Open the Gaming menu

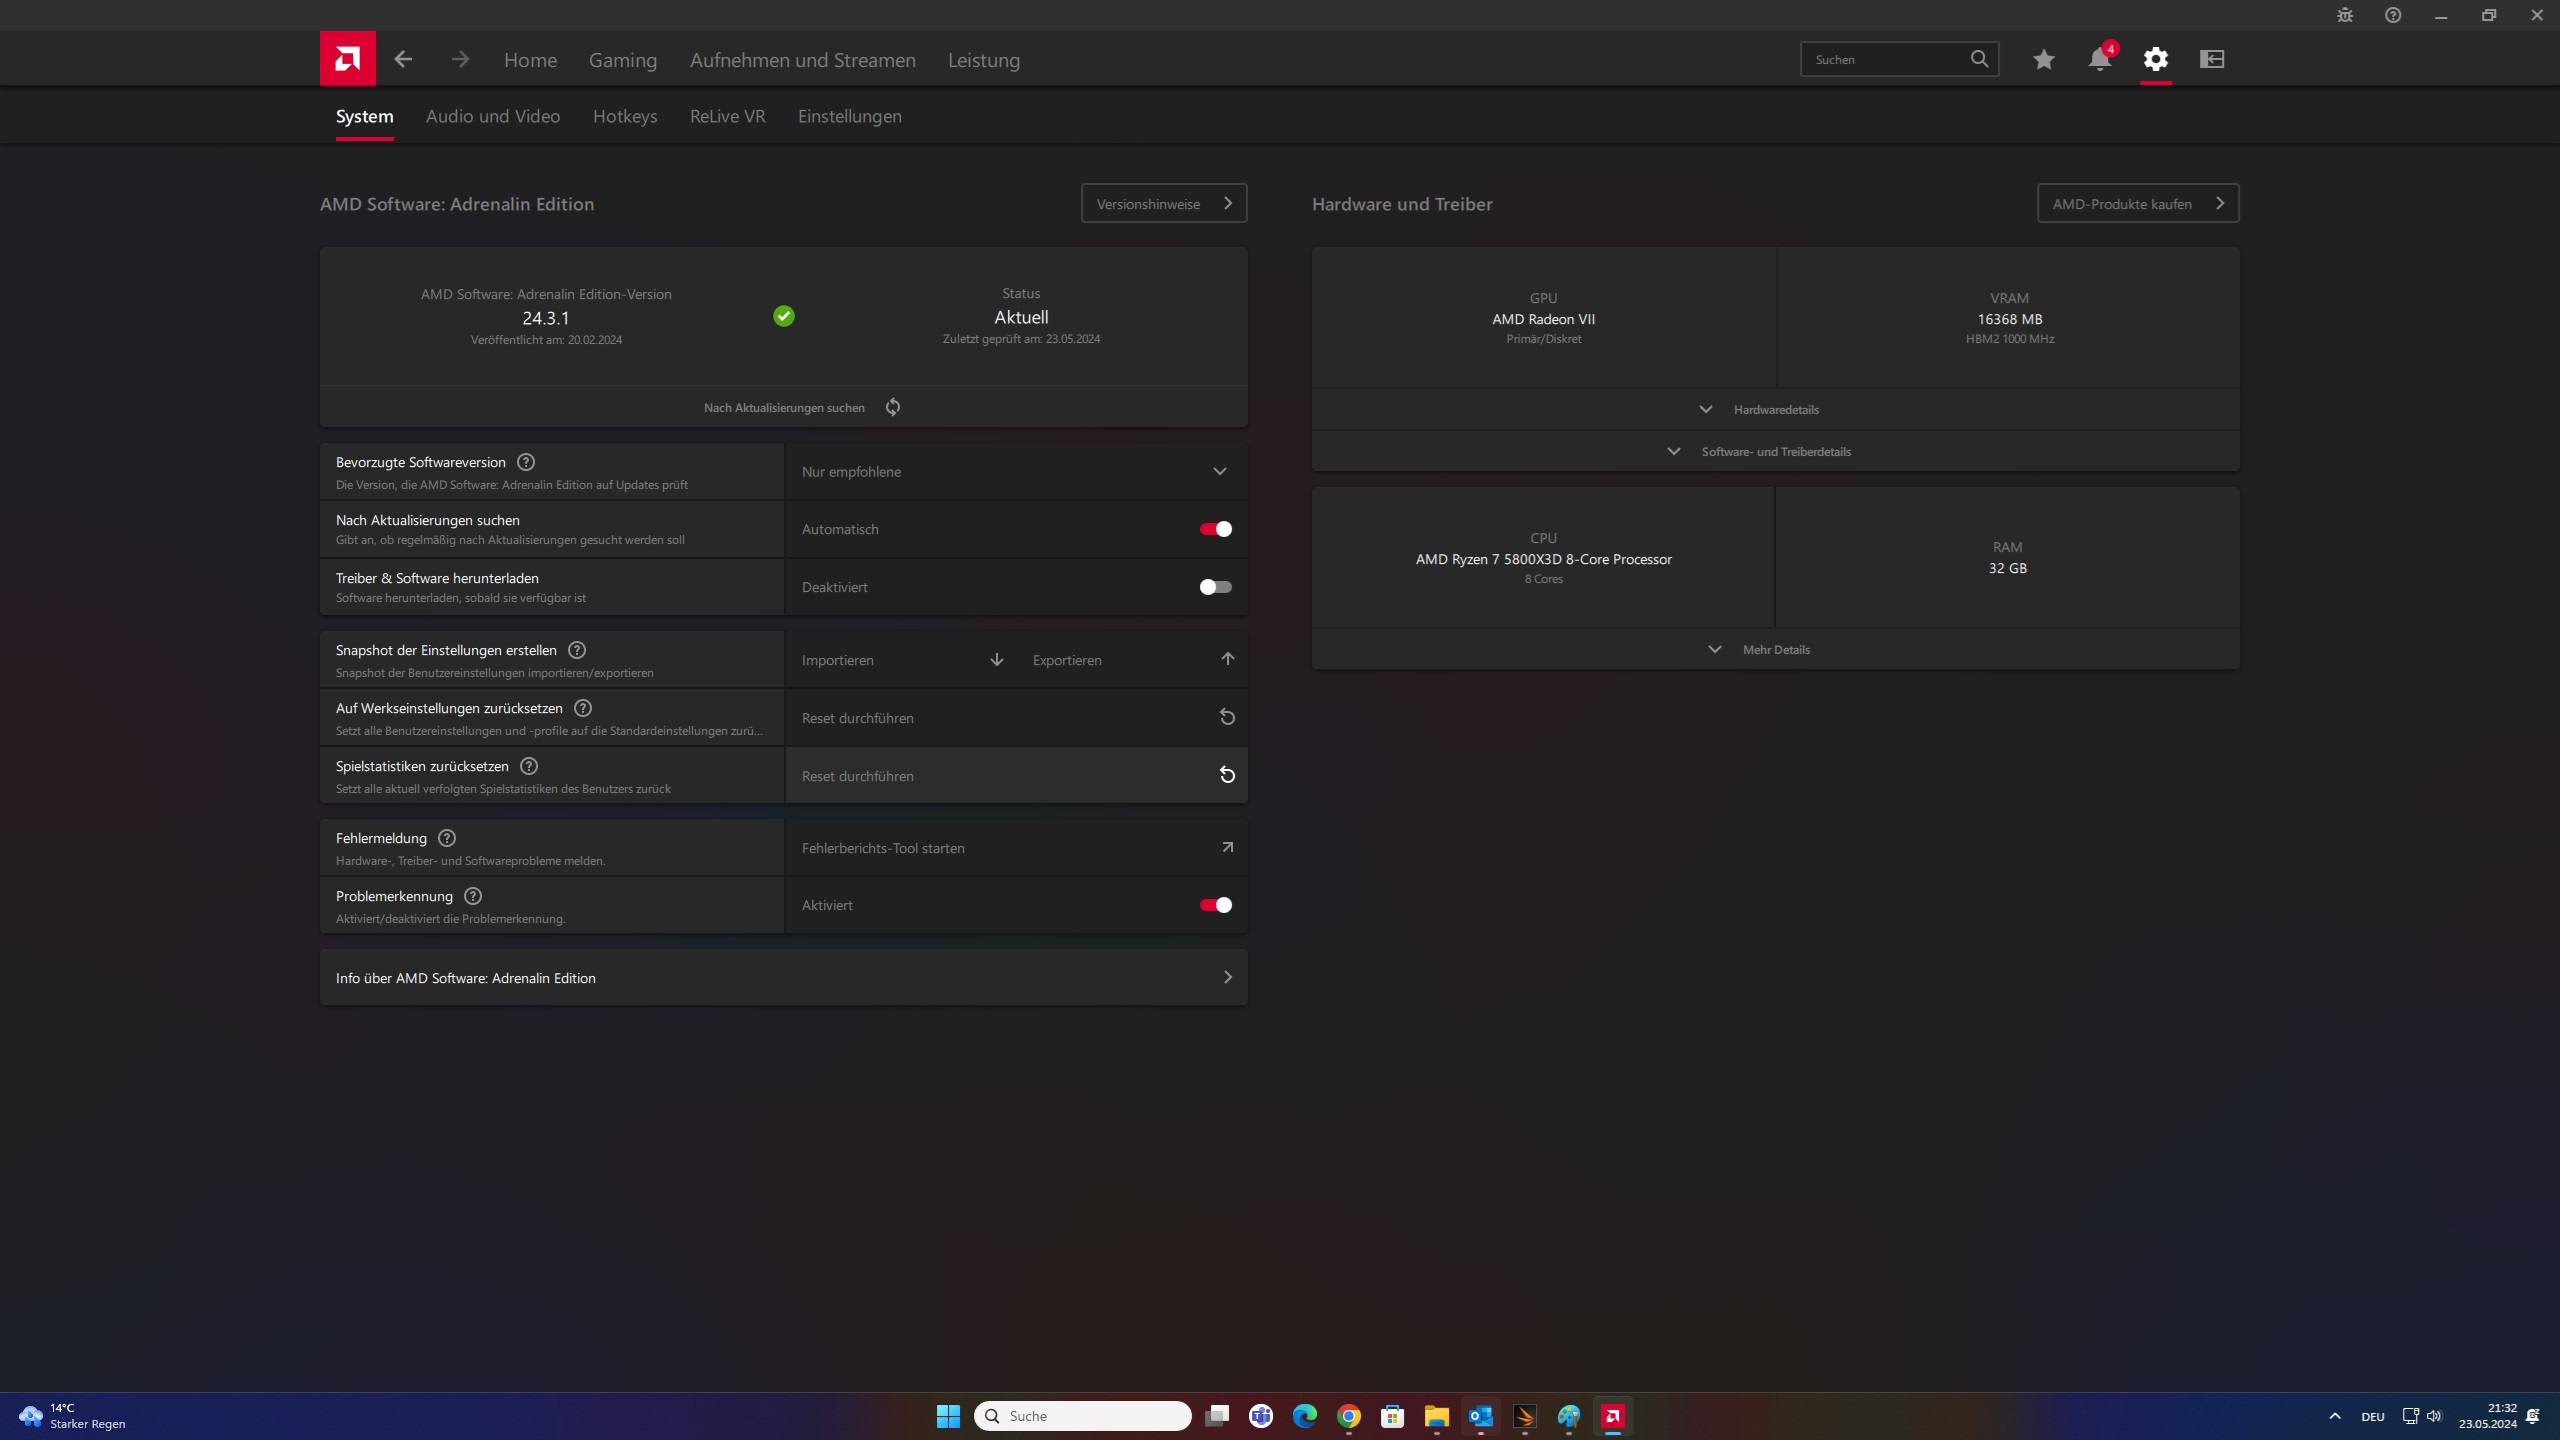[622, 60]
